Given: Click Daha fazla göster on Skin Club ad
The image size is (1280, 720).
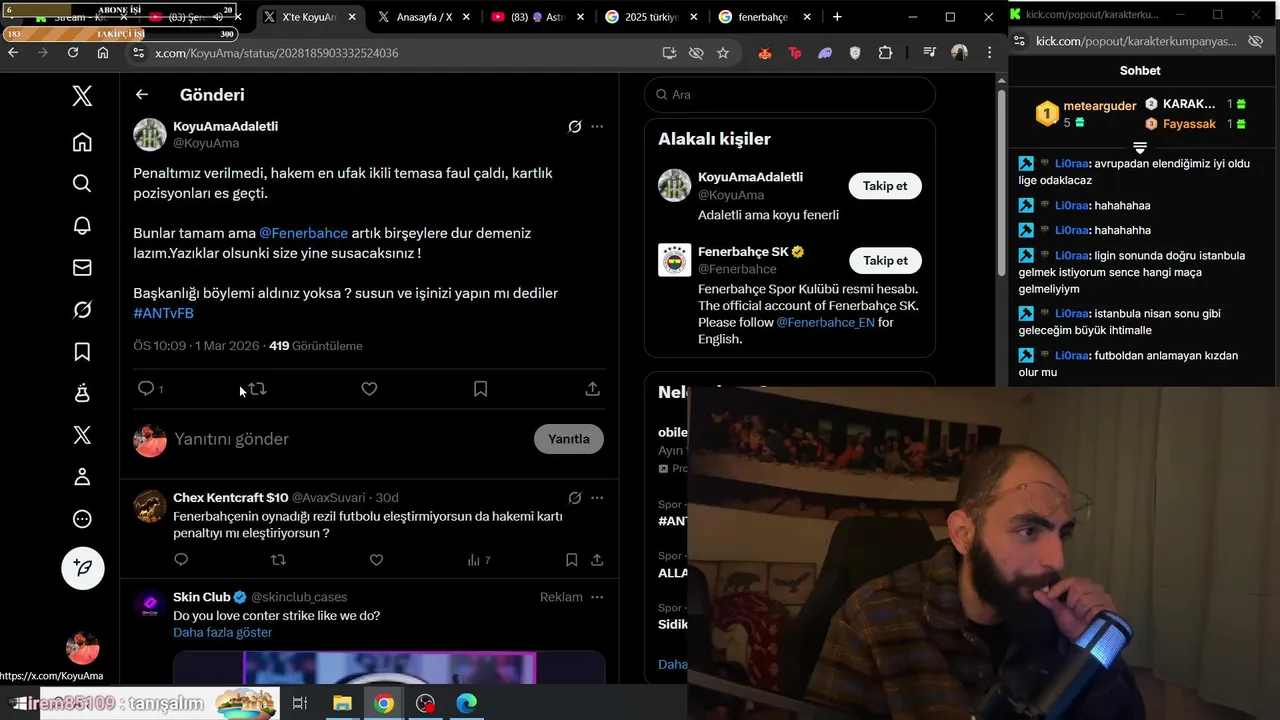Looking at the screenshot, I should click(x=222, y=633).
